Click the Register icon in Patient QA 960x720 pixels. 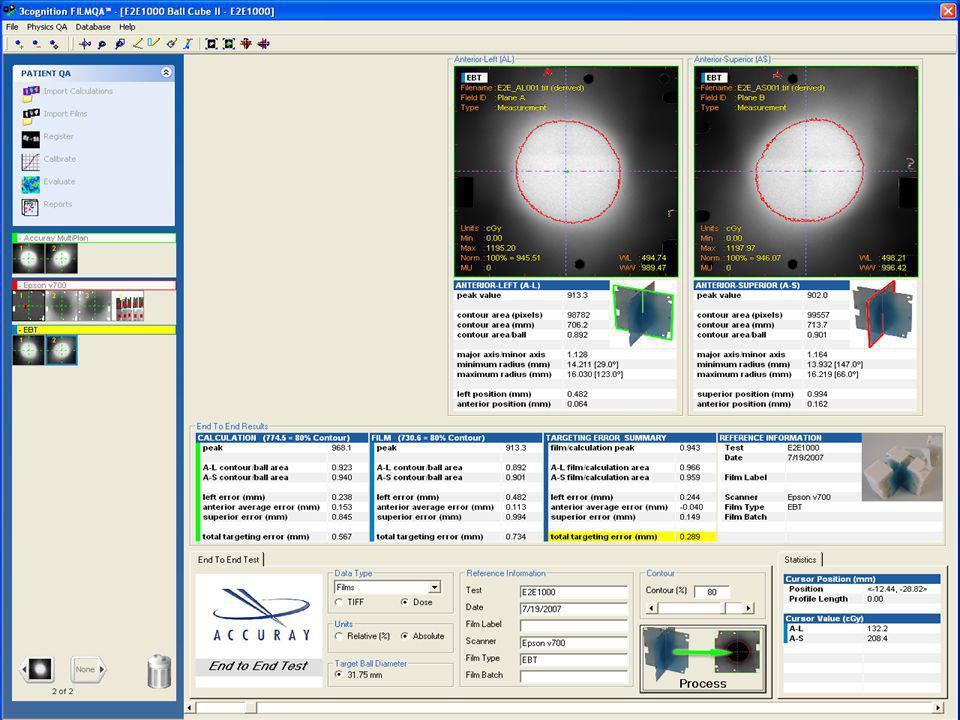click(31, 139)
